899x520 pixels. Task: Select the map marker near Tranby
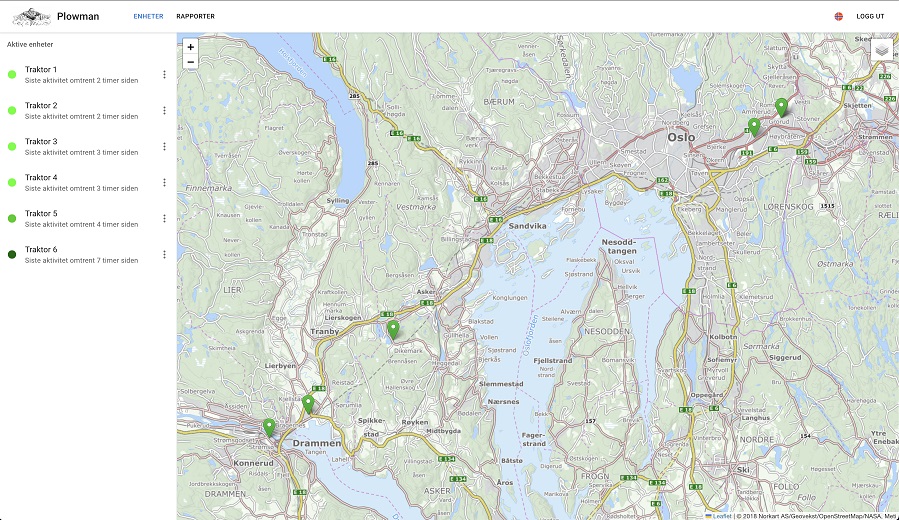coord(393,329)
